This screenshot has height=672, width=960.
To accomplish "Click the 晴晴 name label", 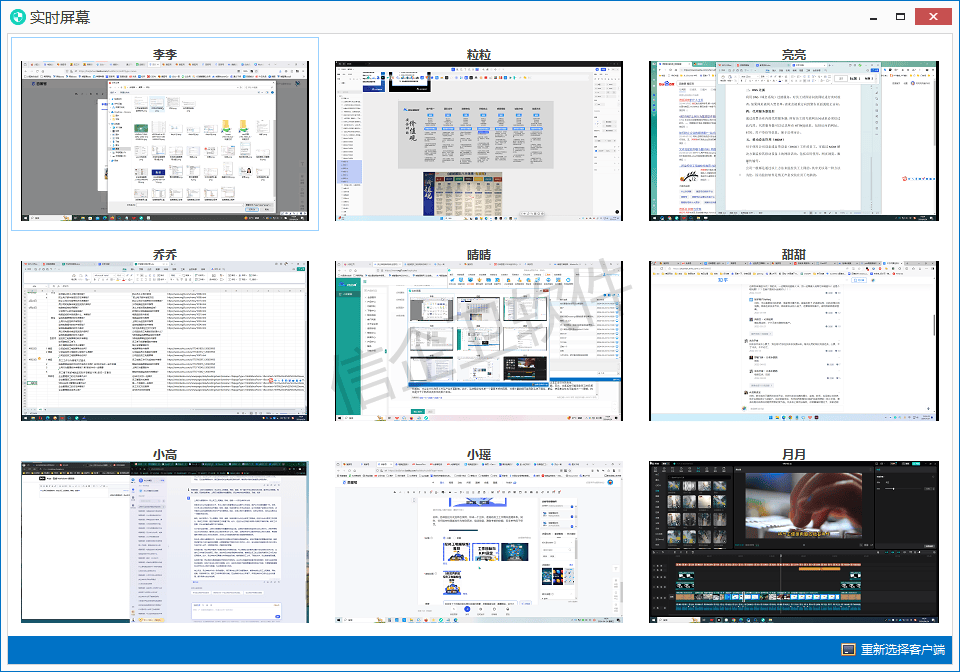I will (479, 254).
